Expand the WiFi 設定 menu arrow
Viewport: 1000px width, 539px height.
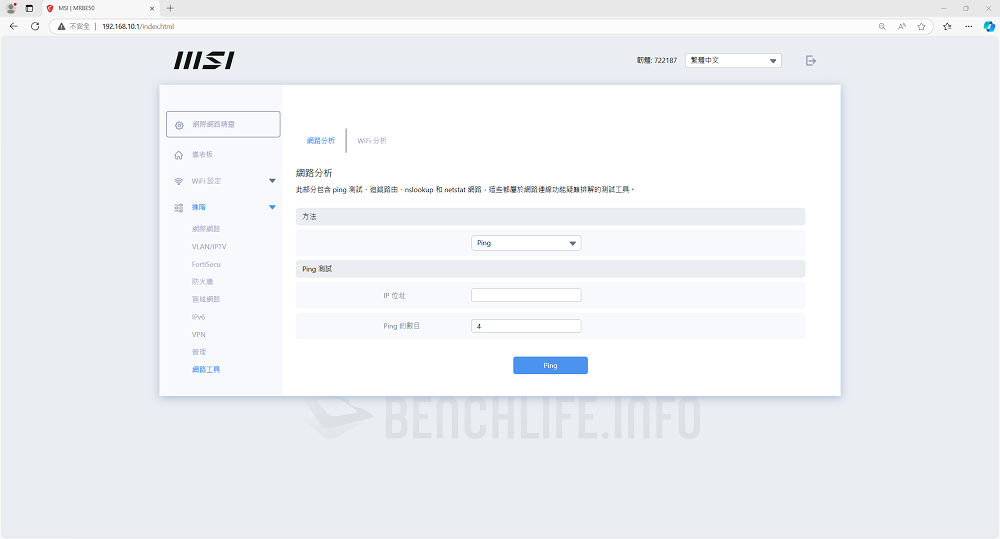[272, 181]
